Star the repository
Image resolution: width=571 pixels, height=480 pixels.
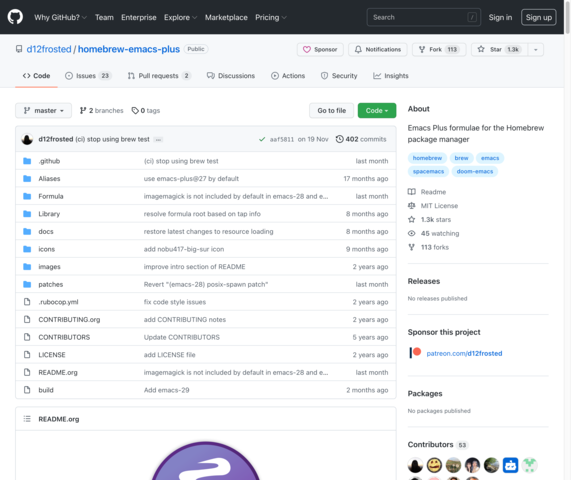[500, 50]
